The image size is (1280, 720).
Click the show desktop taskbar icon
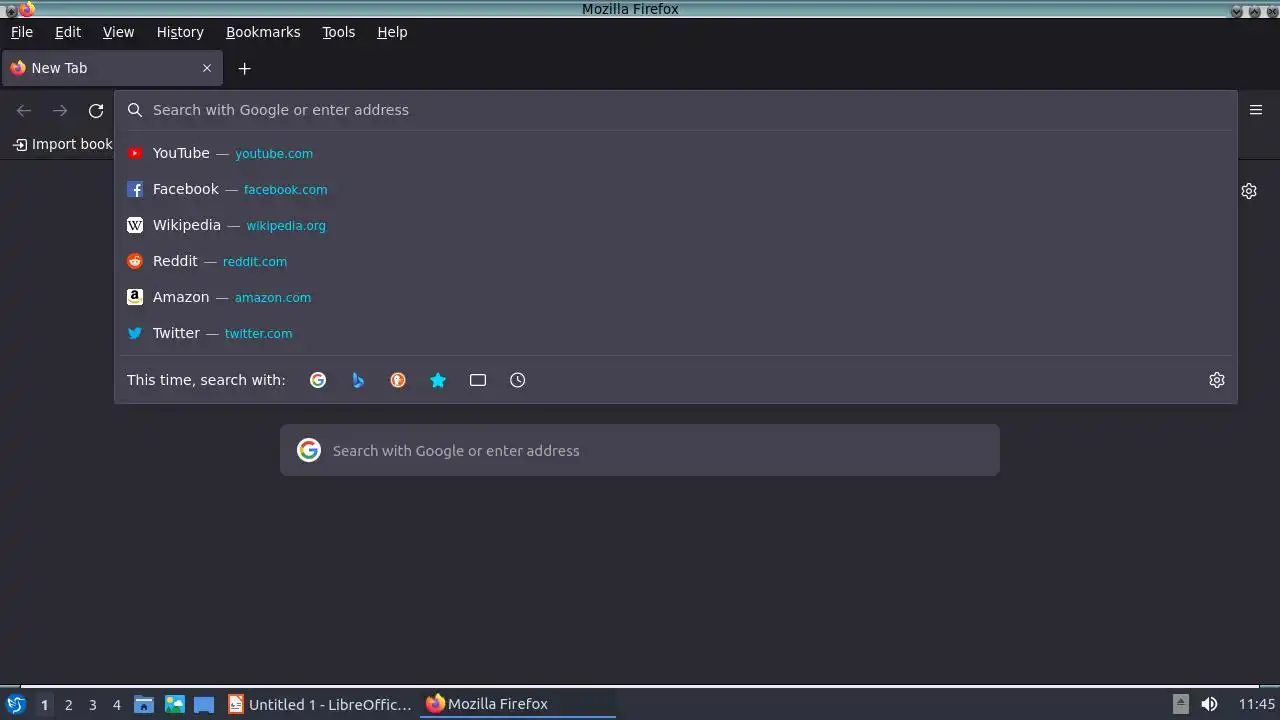click(x=204, y=704)
